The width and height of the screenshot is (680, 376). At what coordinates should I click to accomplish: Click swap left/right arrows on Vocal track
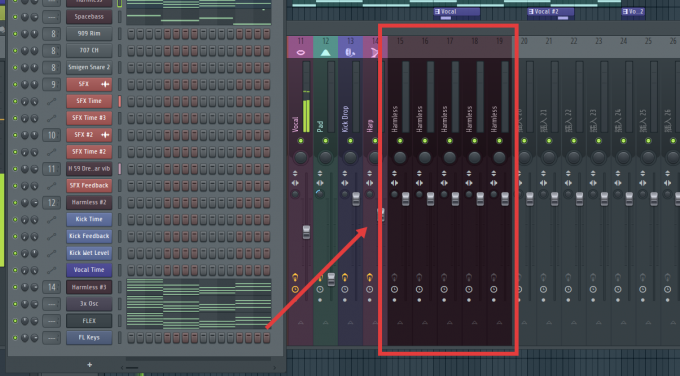click(295, 183)
